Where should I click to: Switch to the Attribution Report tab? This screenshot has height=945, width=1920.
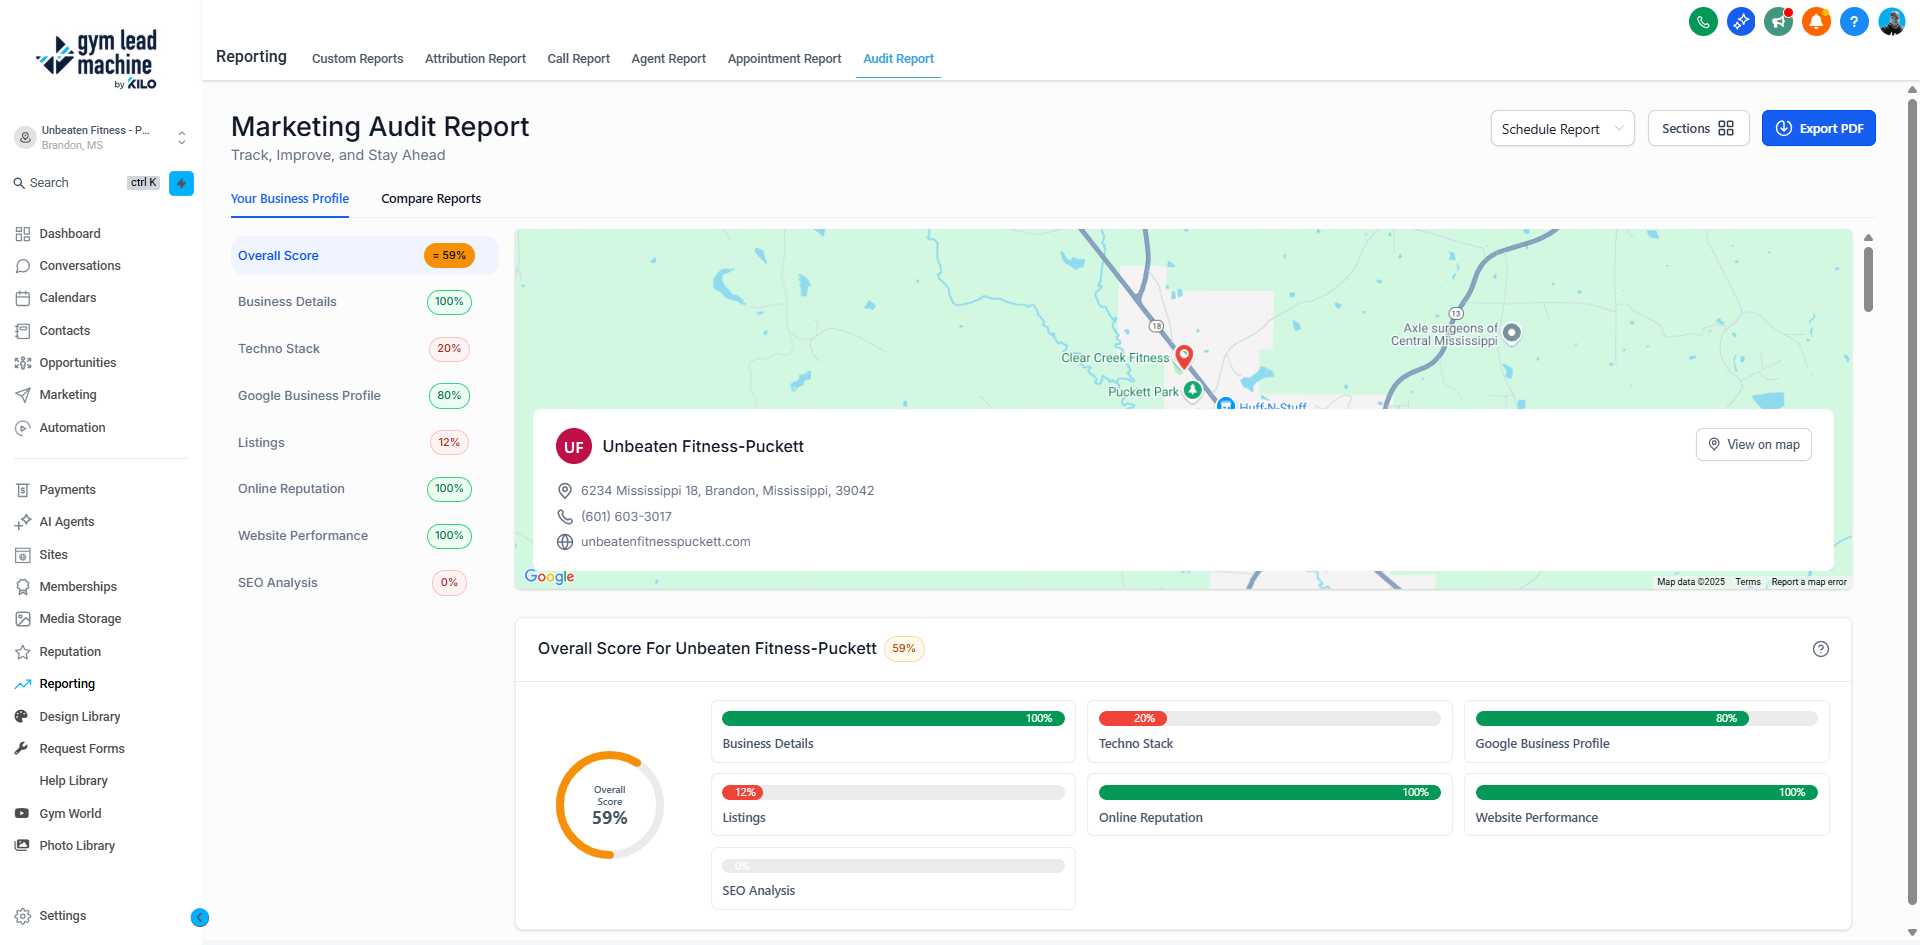(x=475, y=59)
